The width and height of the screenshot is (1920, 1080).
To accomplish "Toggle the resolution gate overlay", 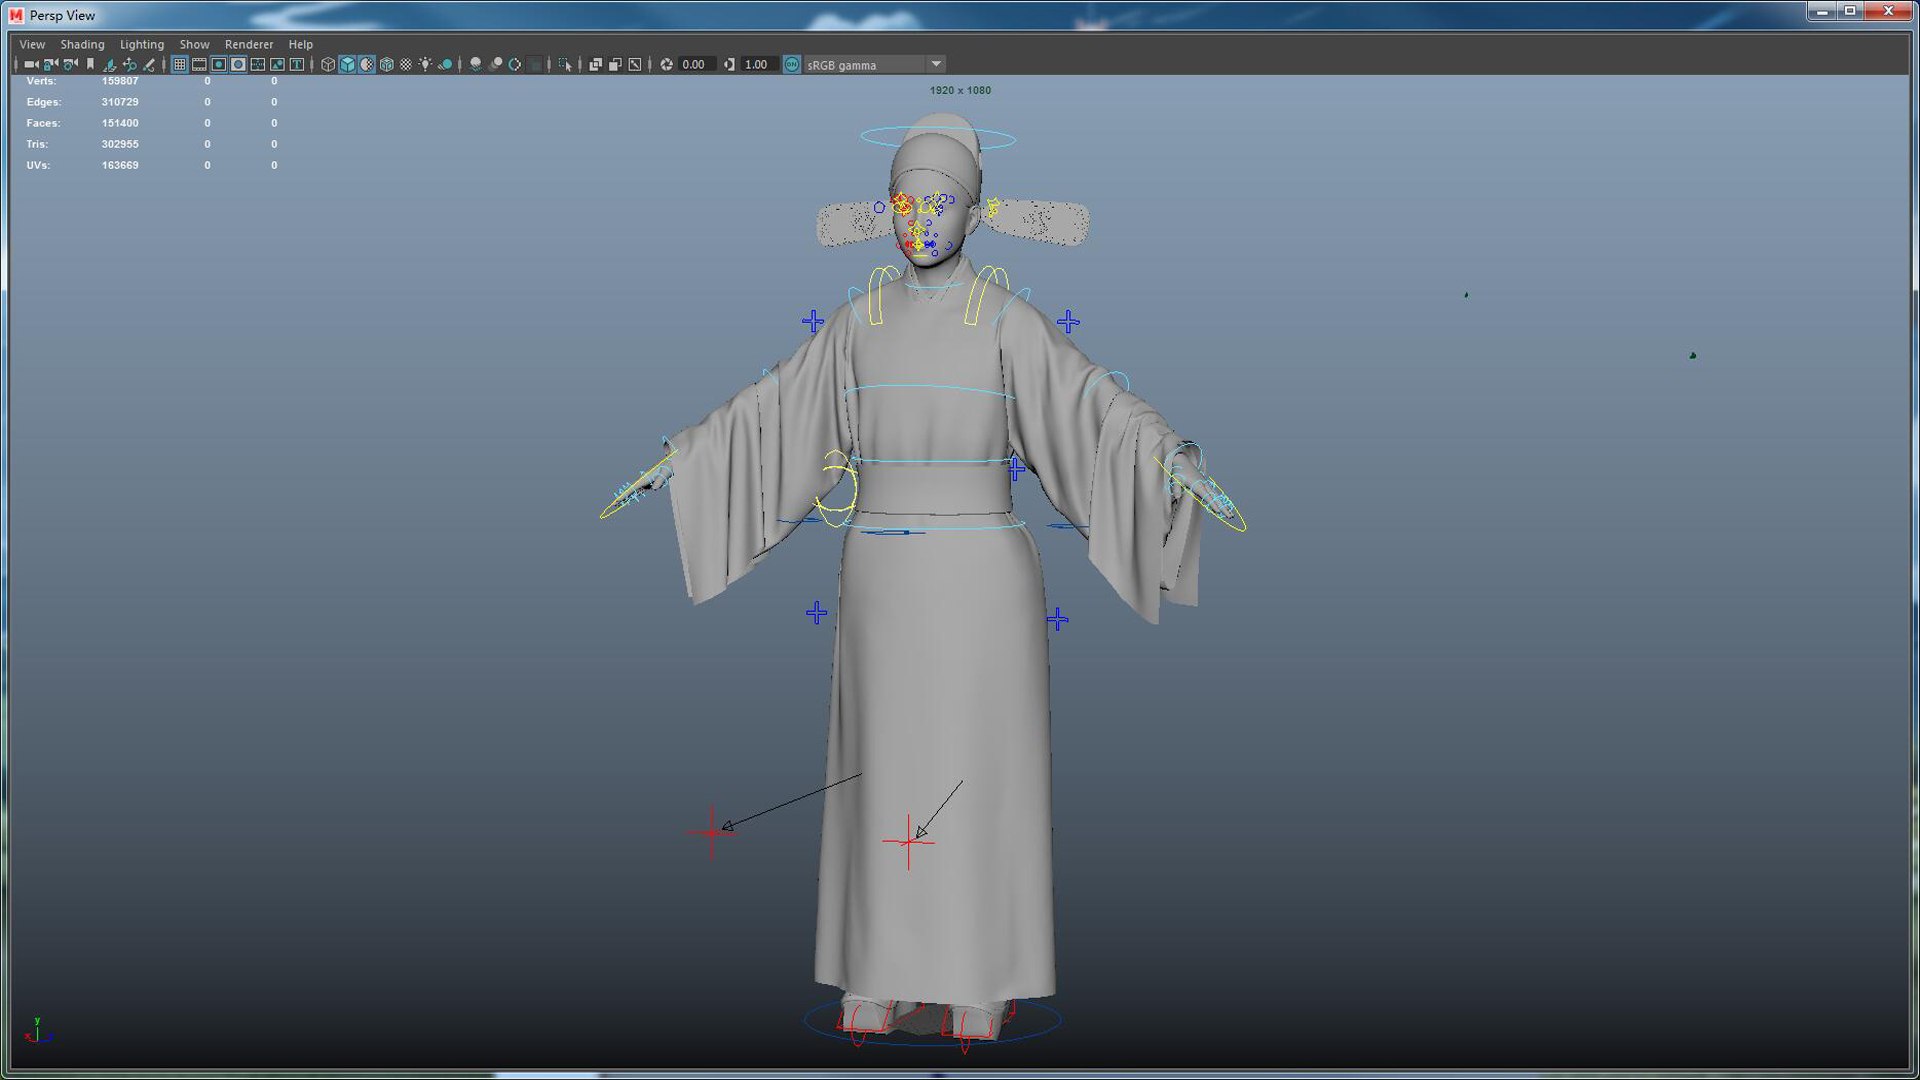I will (219, 64).
